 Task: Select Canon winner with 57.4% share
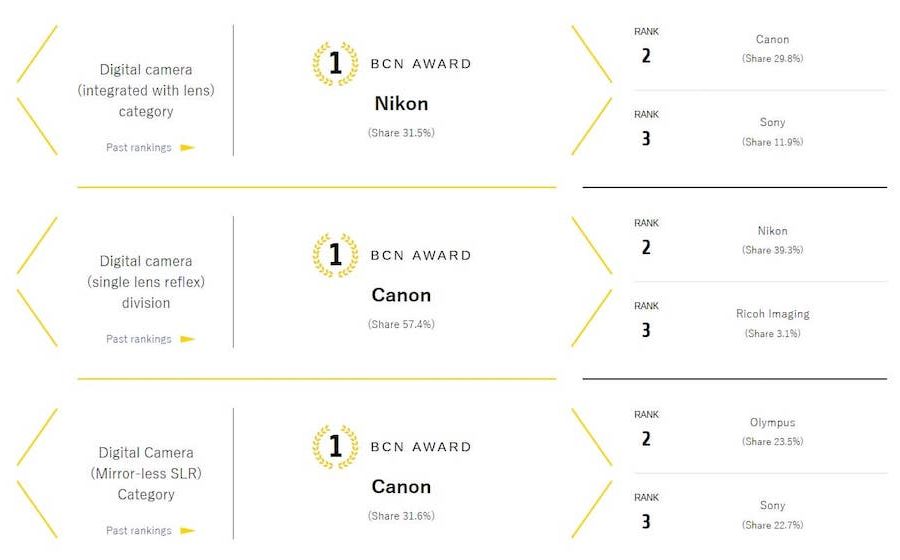click(401, 295)
